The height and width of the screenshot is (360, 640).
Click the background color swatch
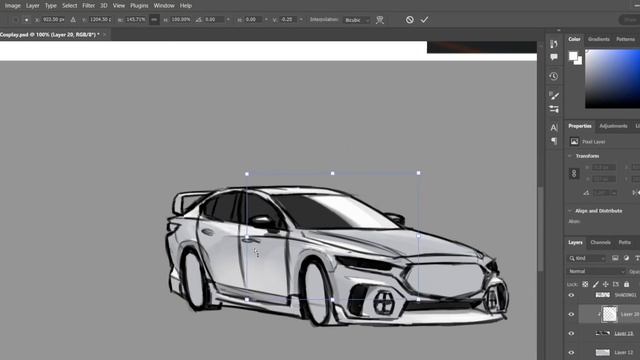point(579,61)
